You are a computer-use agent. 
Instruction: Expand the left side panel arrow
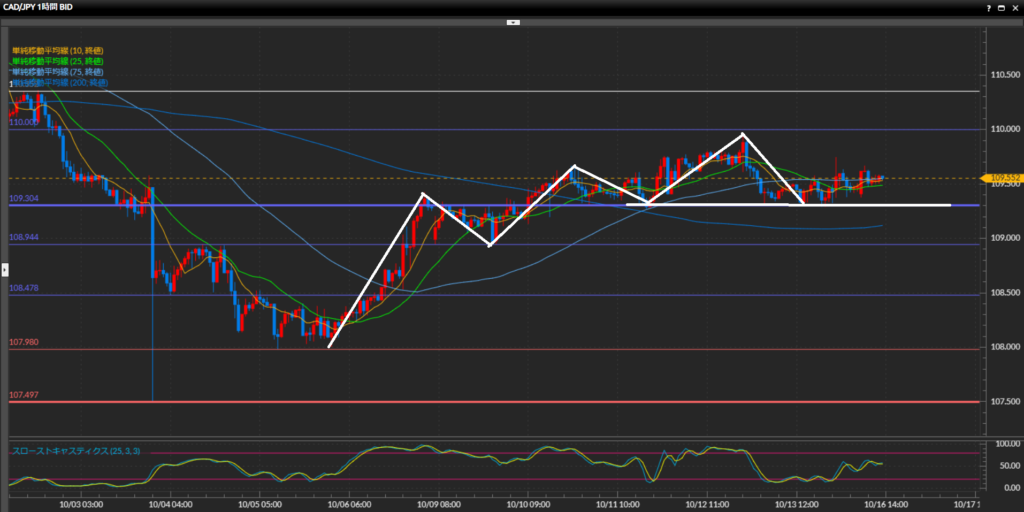4,269
